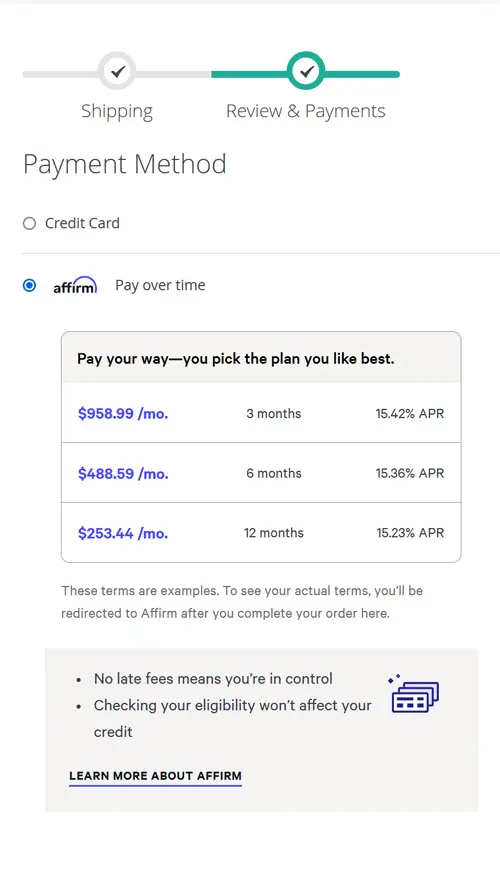Click the Credit Card option label
Screen dimensions: 500x875
[83, 223]
